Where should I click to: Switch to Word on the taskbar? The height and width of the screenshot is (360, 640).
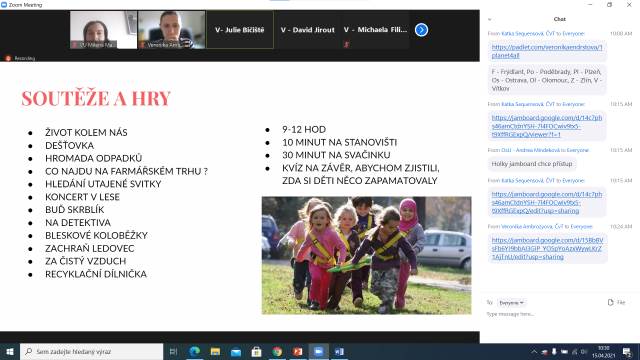tap(339, 351)
